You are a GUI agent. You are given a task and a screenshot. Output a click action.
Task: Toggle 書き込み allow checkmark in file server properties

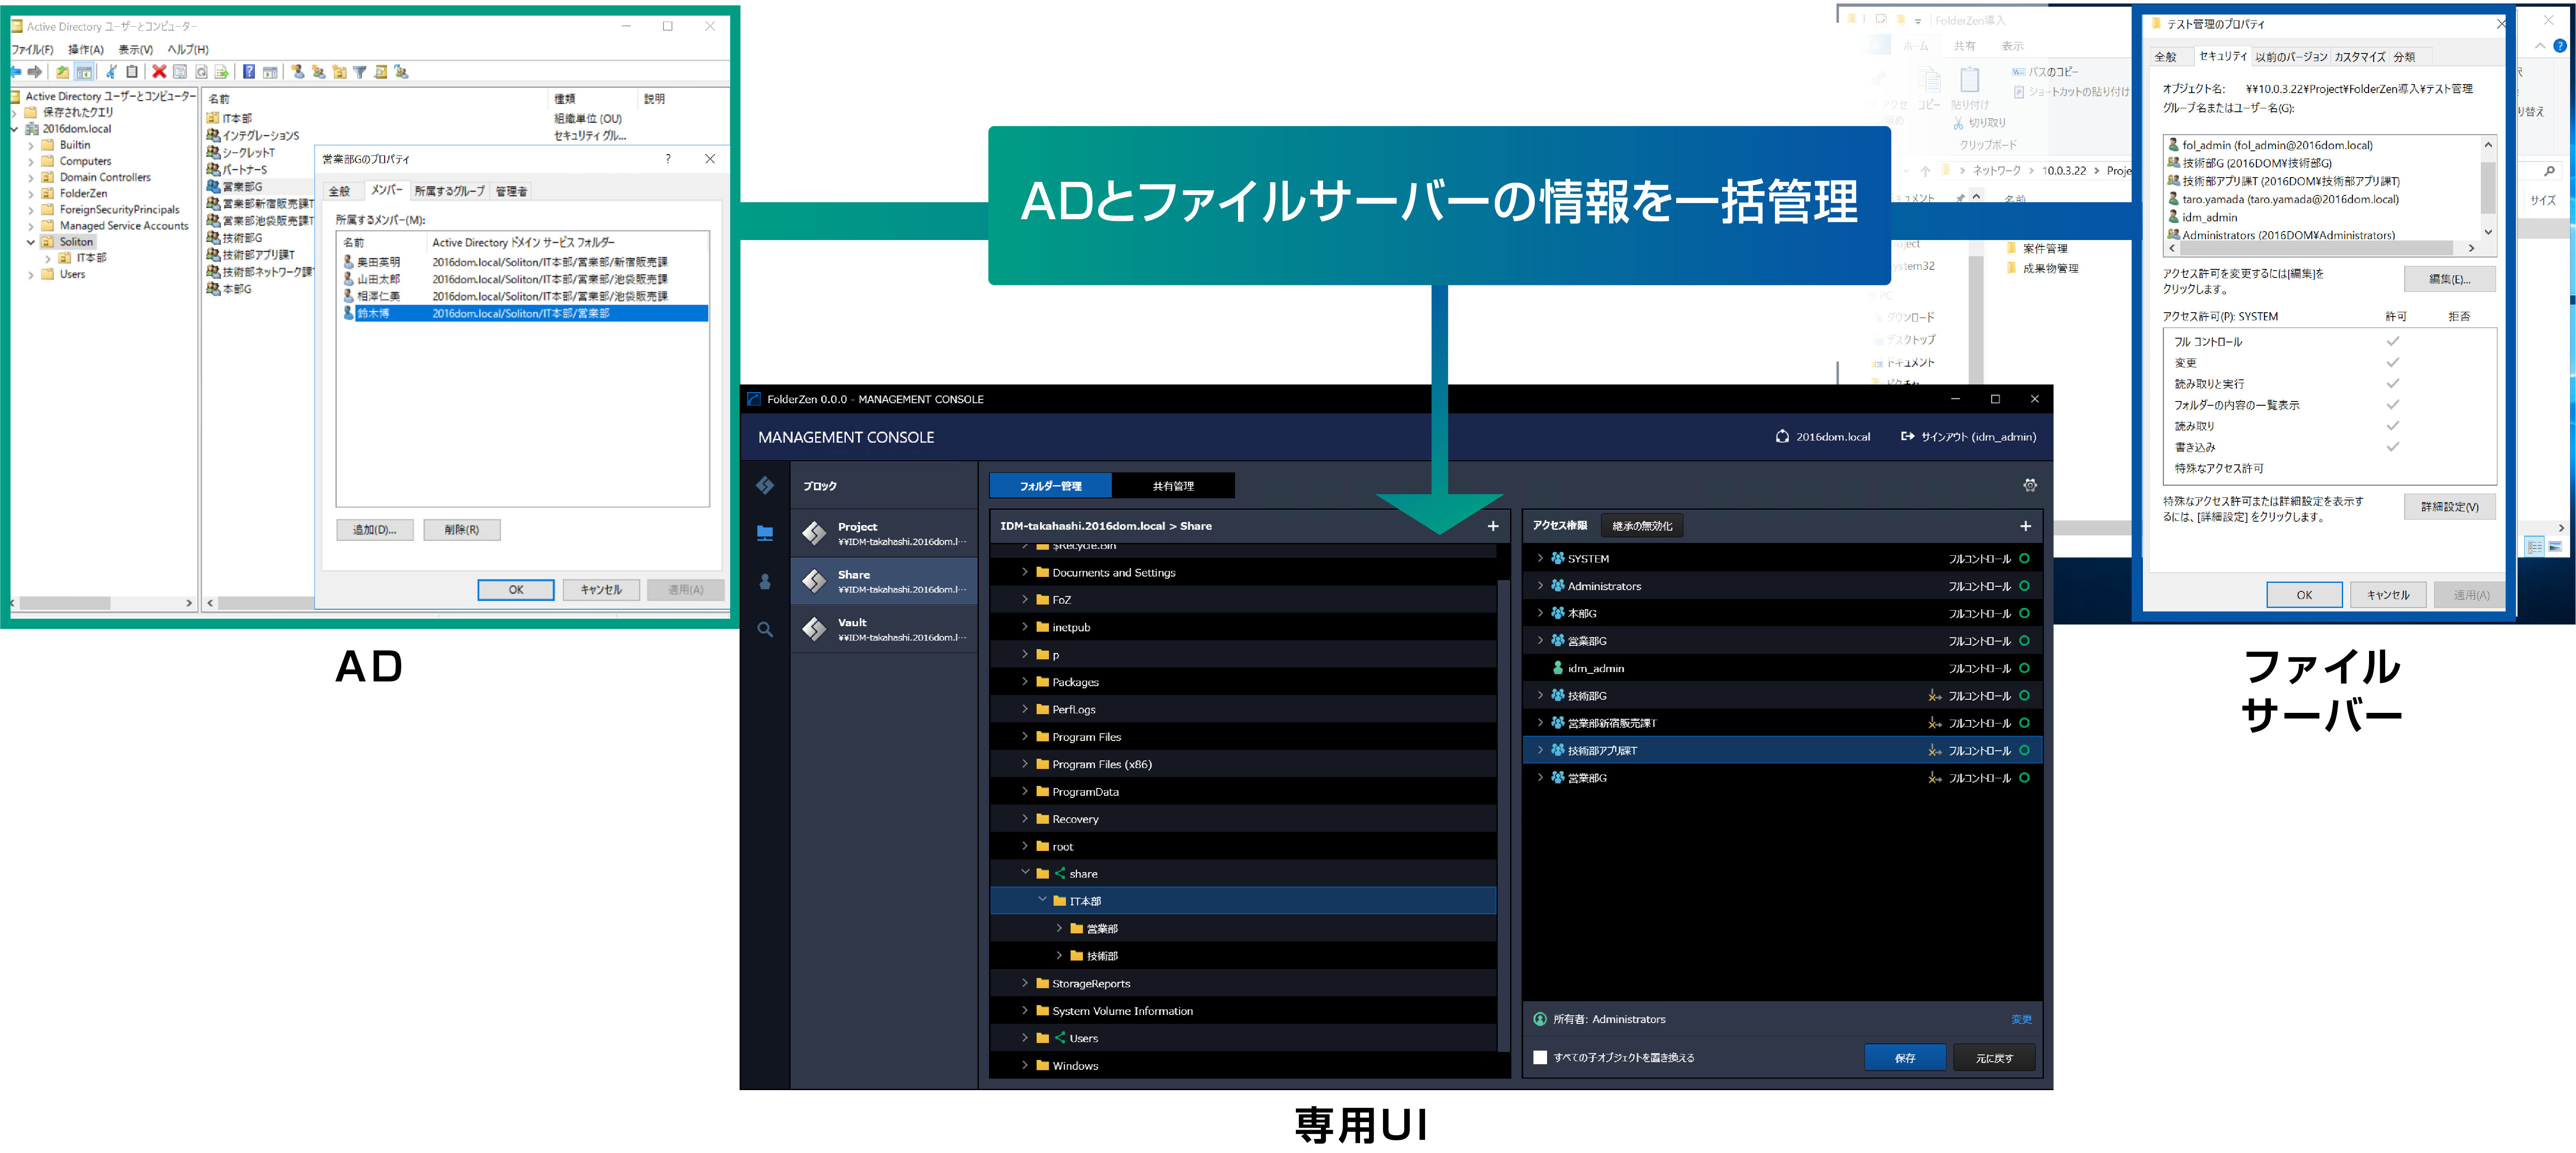[2393, 447]
